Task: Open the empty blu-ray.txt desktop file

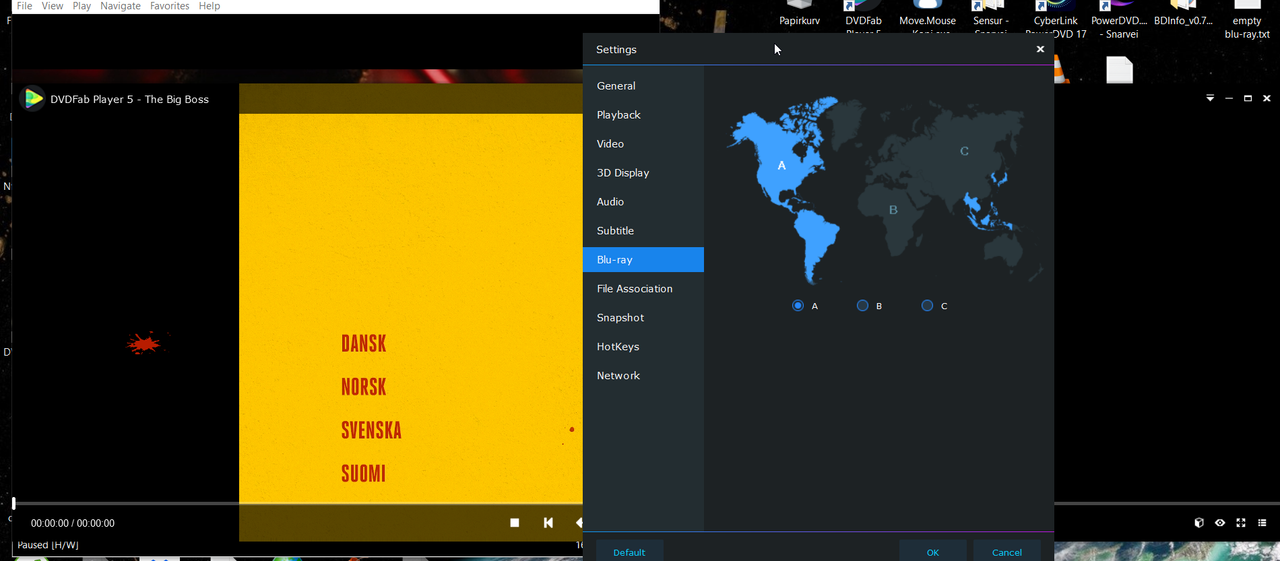Action: pyautogui.click(x=1247, y=20)
